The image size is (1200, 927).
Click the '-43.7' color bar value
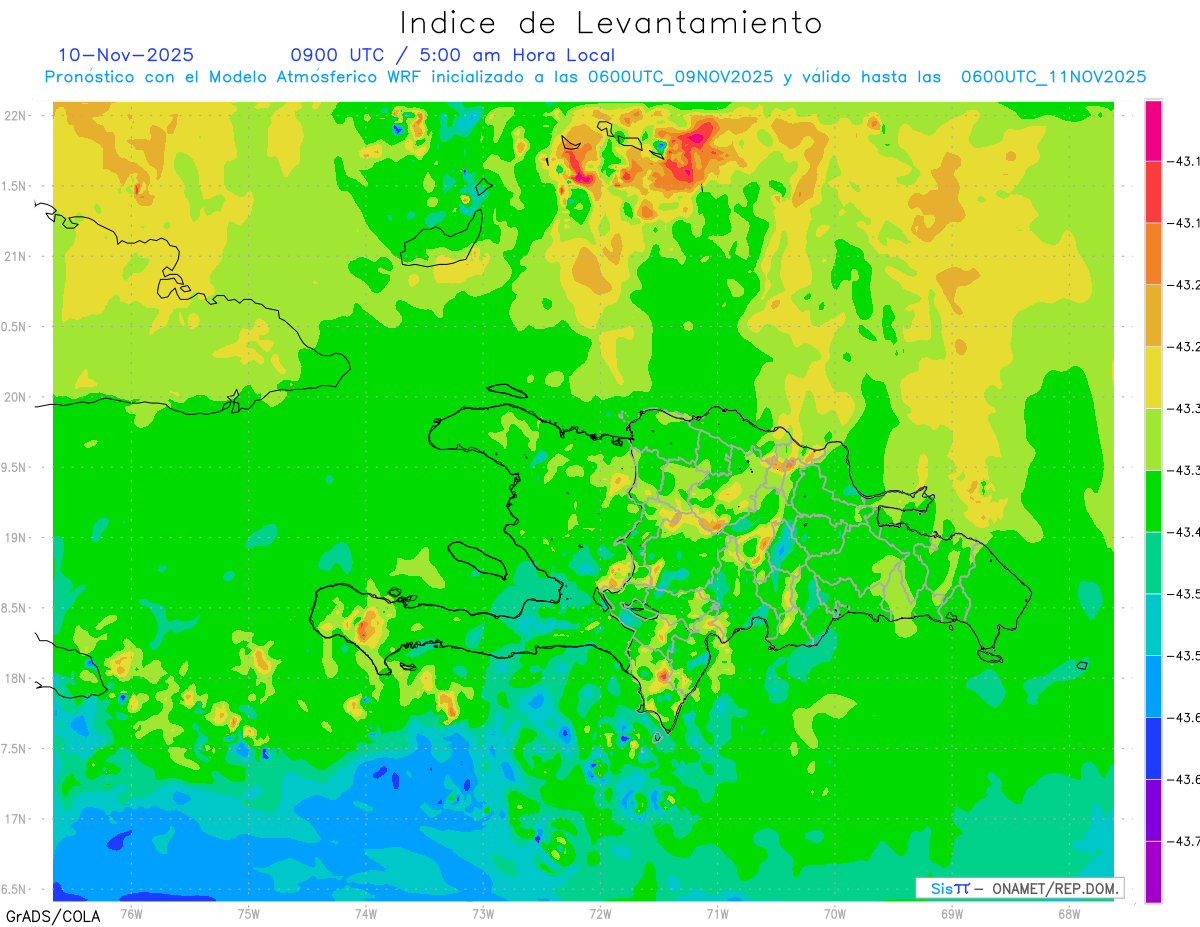(x=1183, y=841)
